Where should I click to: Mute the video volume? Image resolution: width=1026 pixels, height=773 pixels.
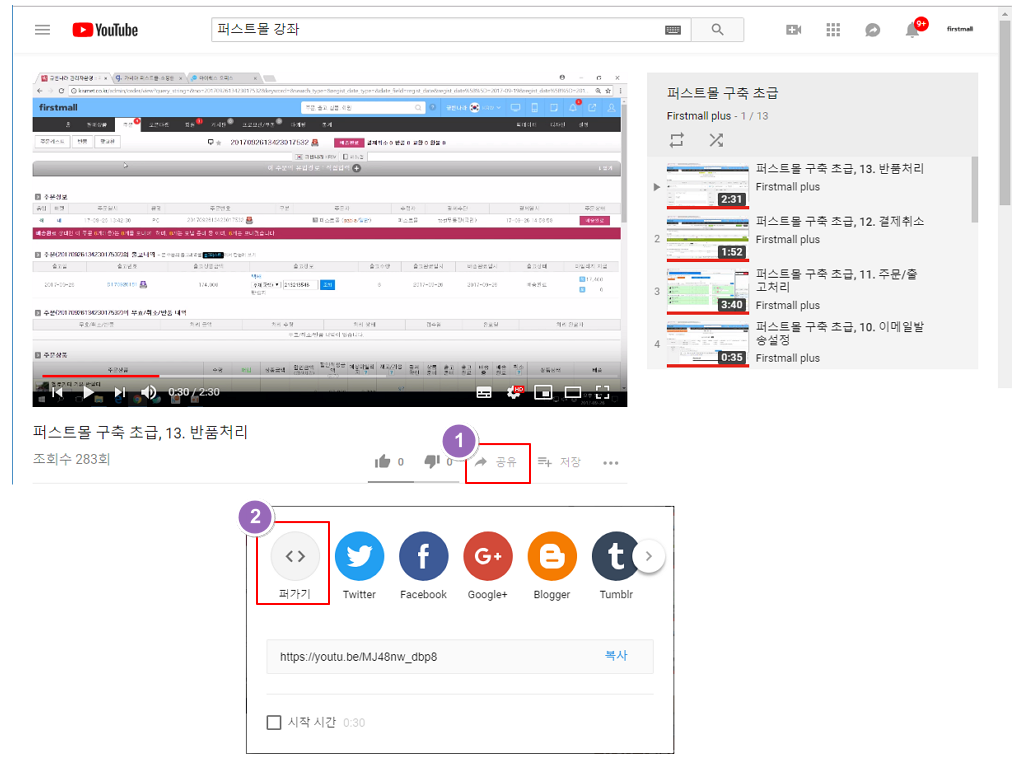[149, 392]
